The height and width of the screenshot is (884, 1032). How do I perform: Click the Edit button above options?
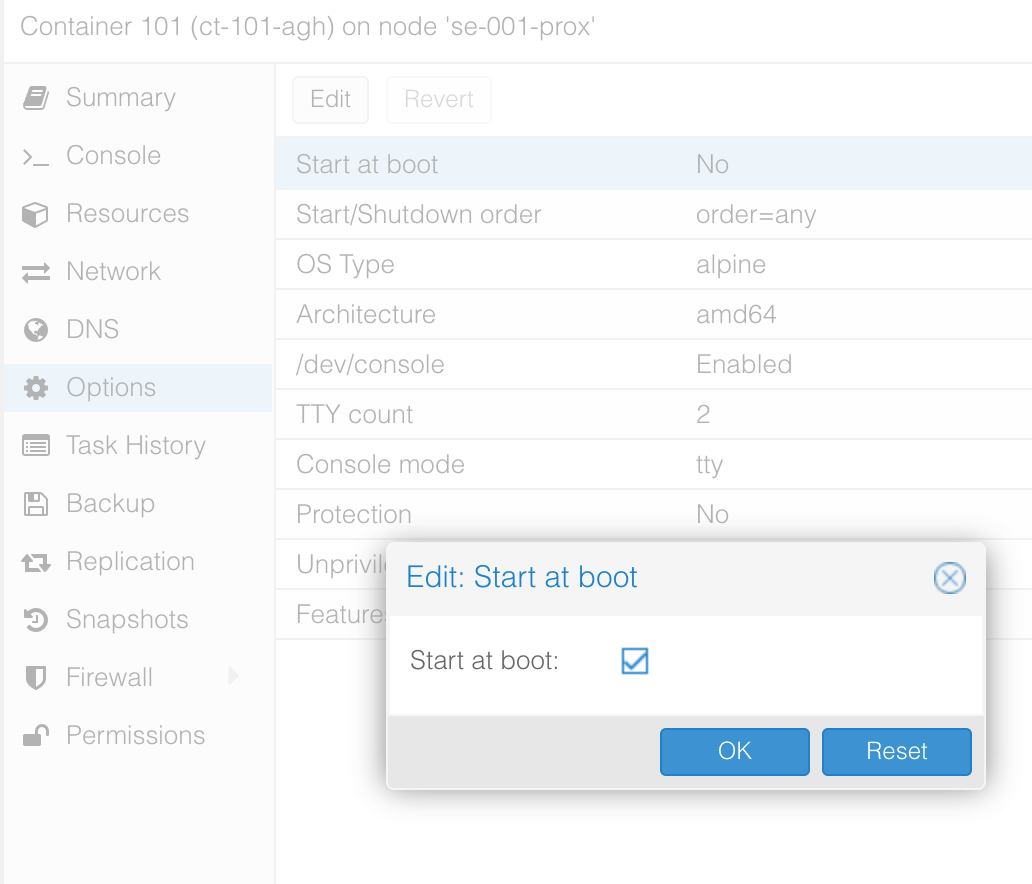(330, 99)
